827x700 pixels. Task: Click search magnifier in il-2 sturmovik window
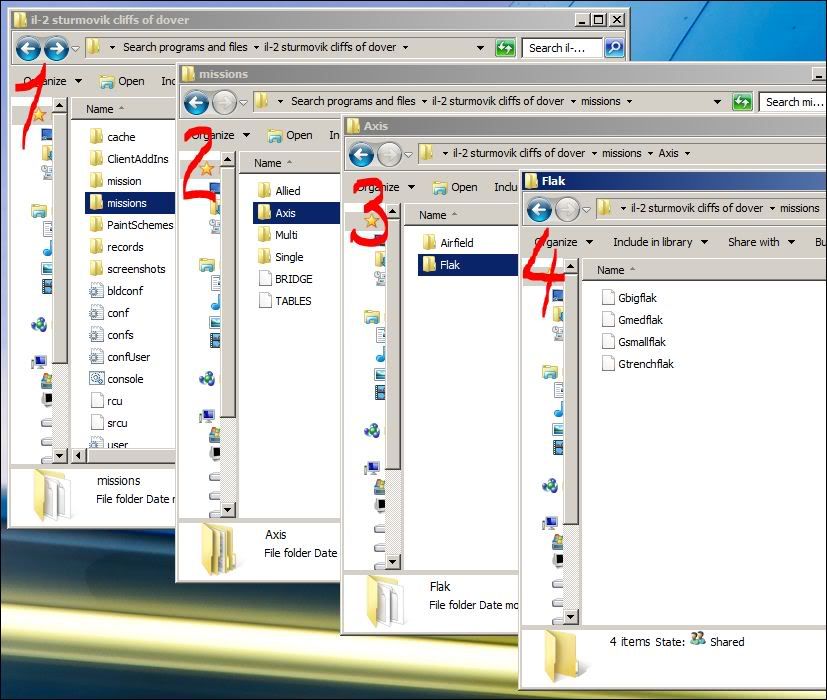(614, 48)
